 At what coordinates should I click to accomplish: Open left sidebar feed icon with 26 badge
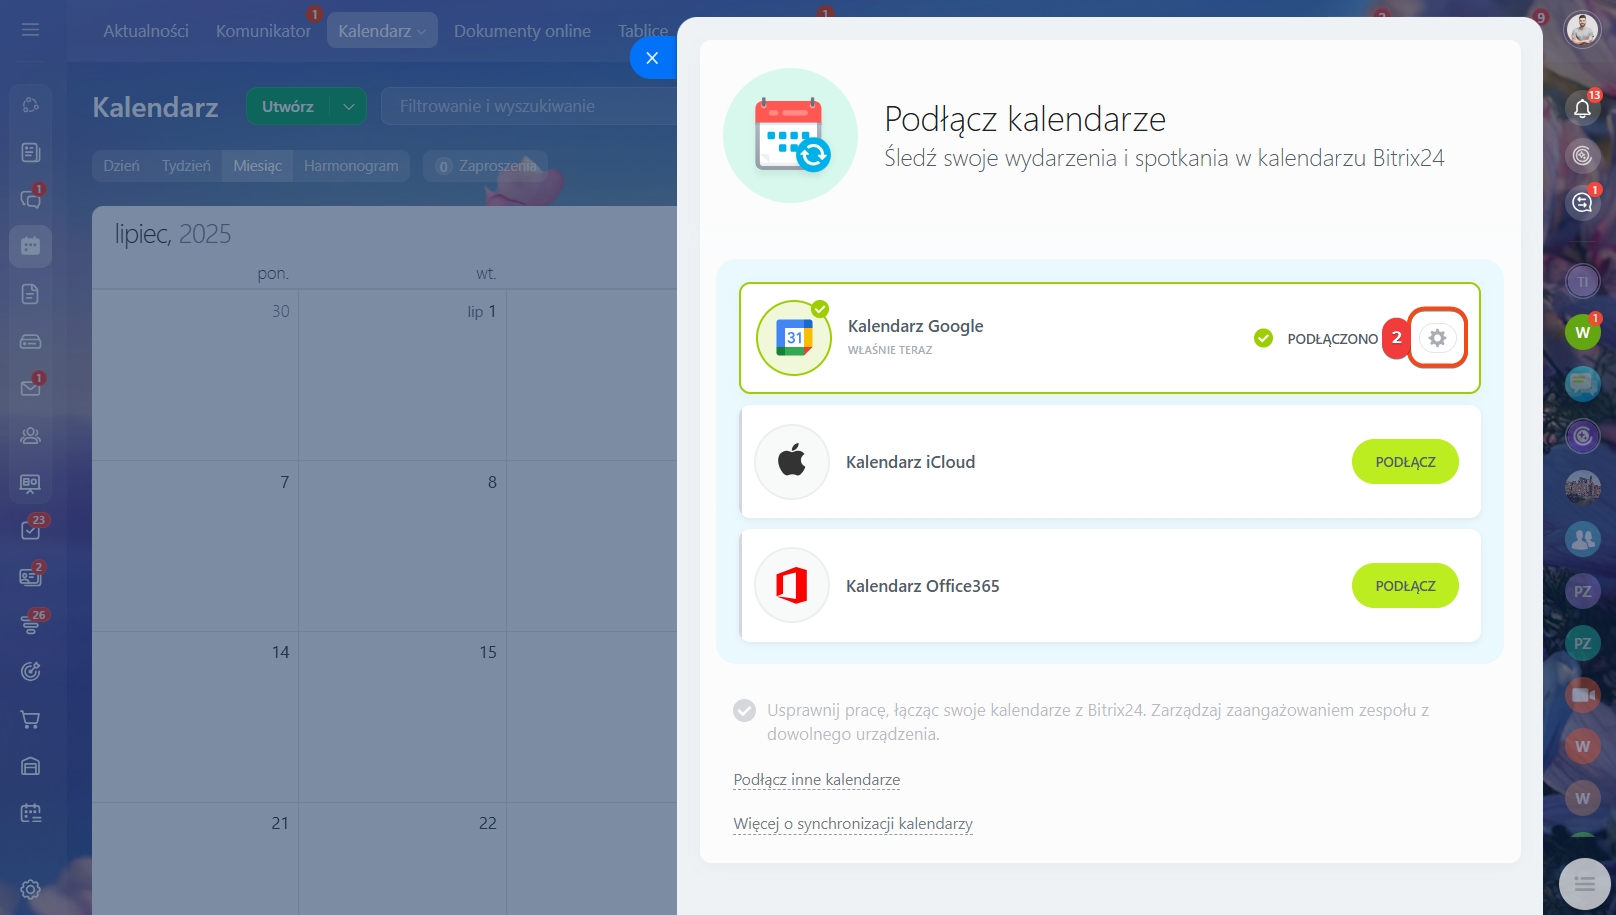point(30,625)
